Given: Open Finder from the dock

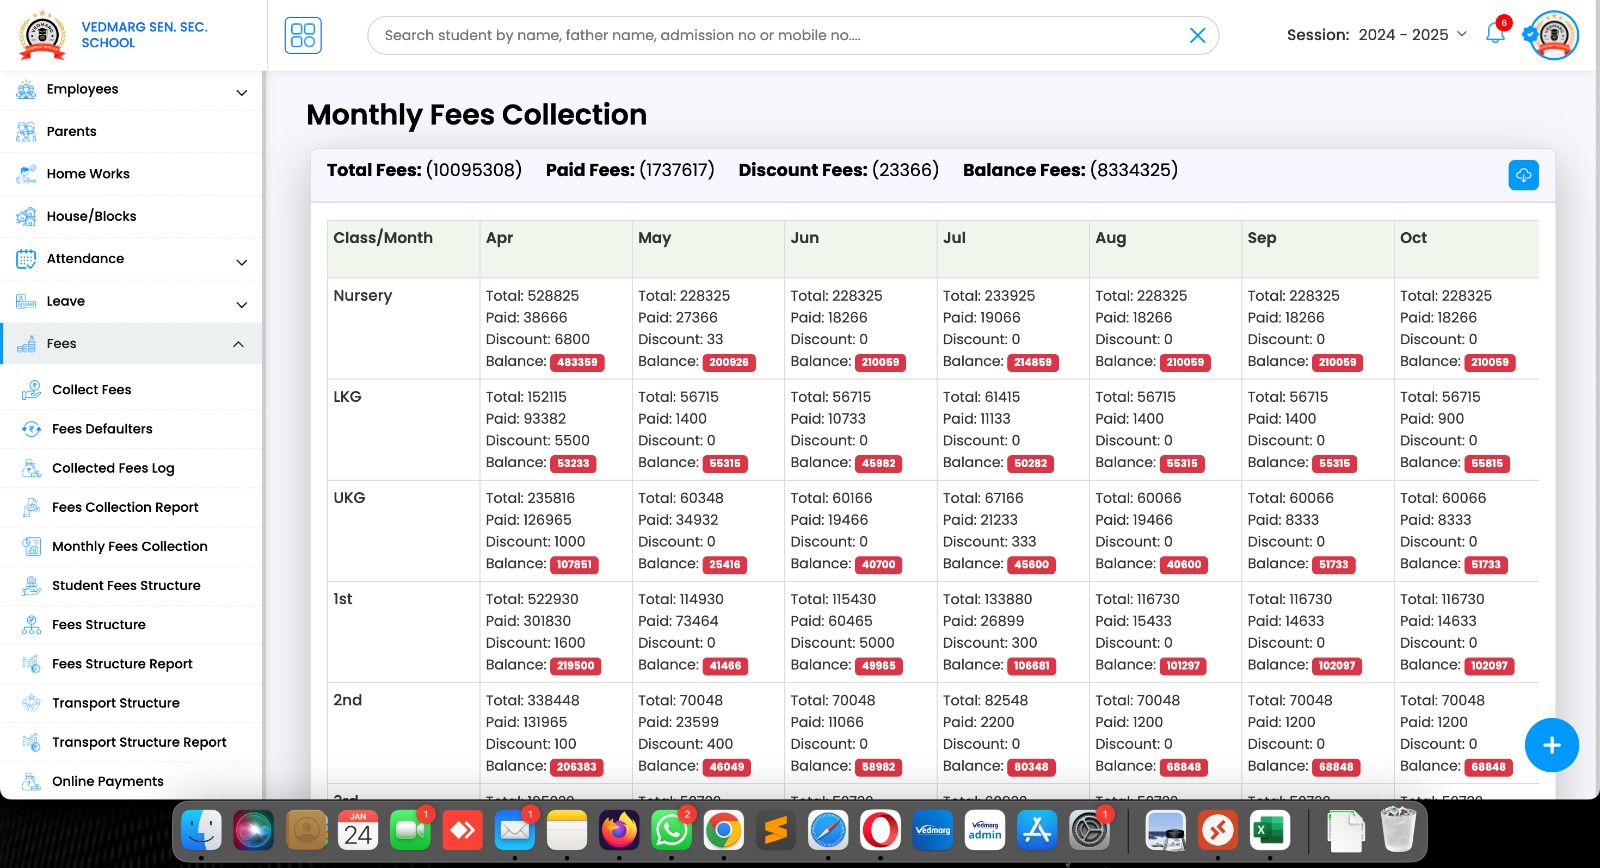Looking at the screenshot, I should (201, 830).
